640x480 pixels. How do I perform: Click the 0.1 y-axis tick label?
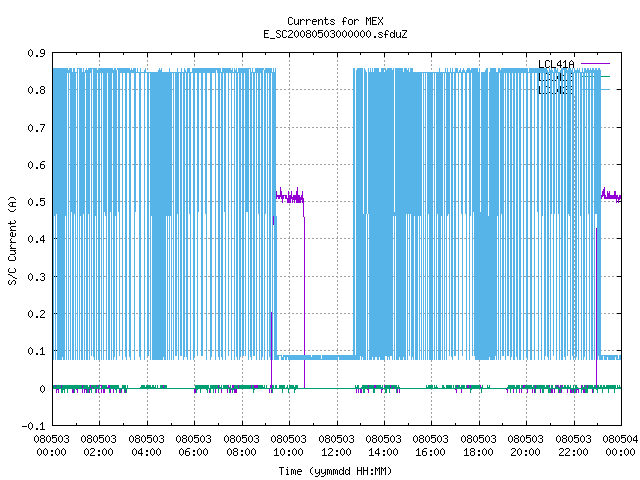(x=37, y=351)
